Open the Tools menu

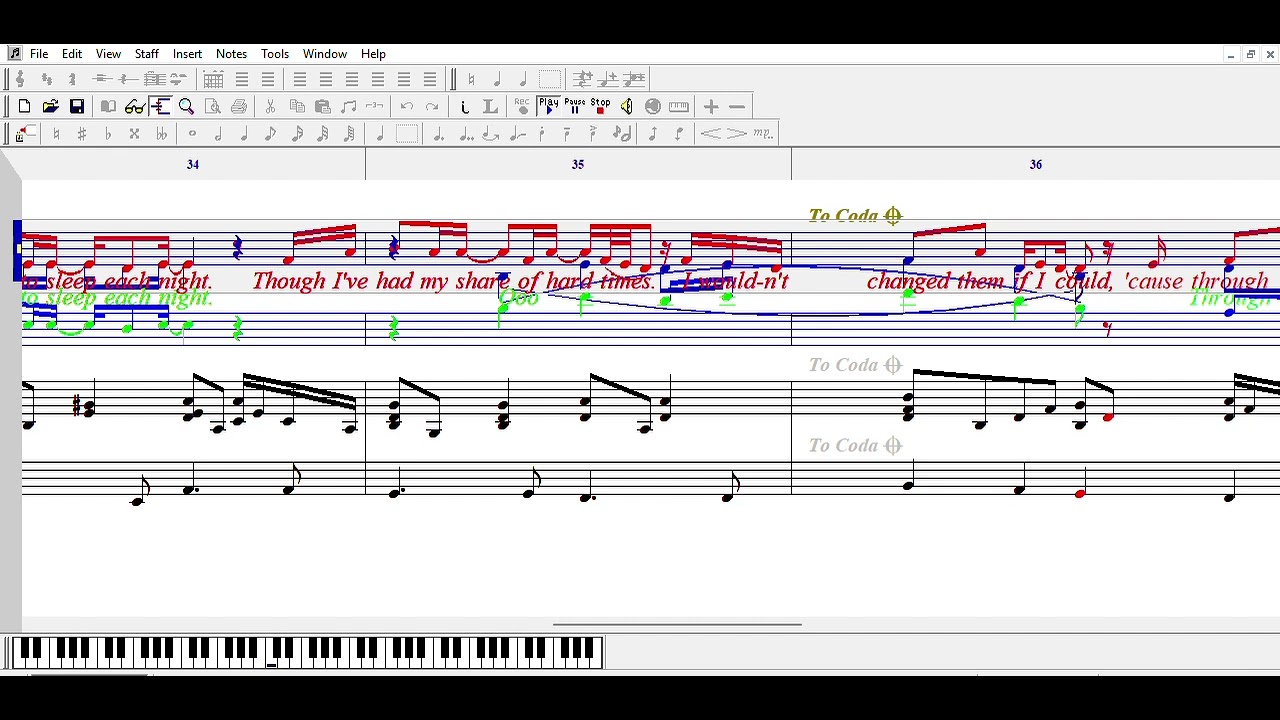click(x=275, y=54)
